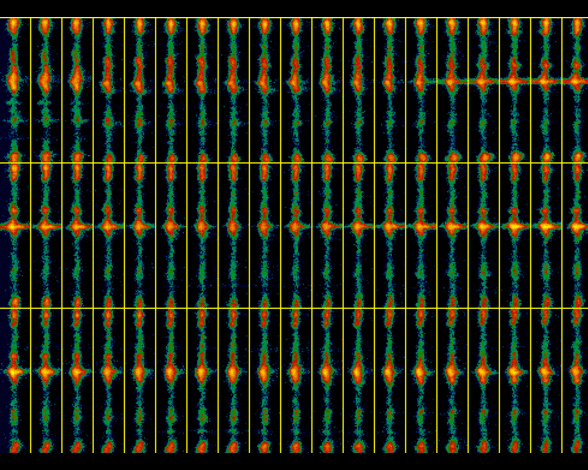Click the dark blue strip at left image edge
Image resolution: width=588 pixels, height=470 pixels.
[3, 235]
